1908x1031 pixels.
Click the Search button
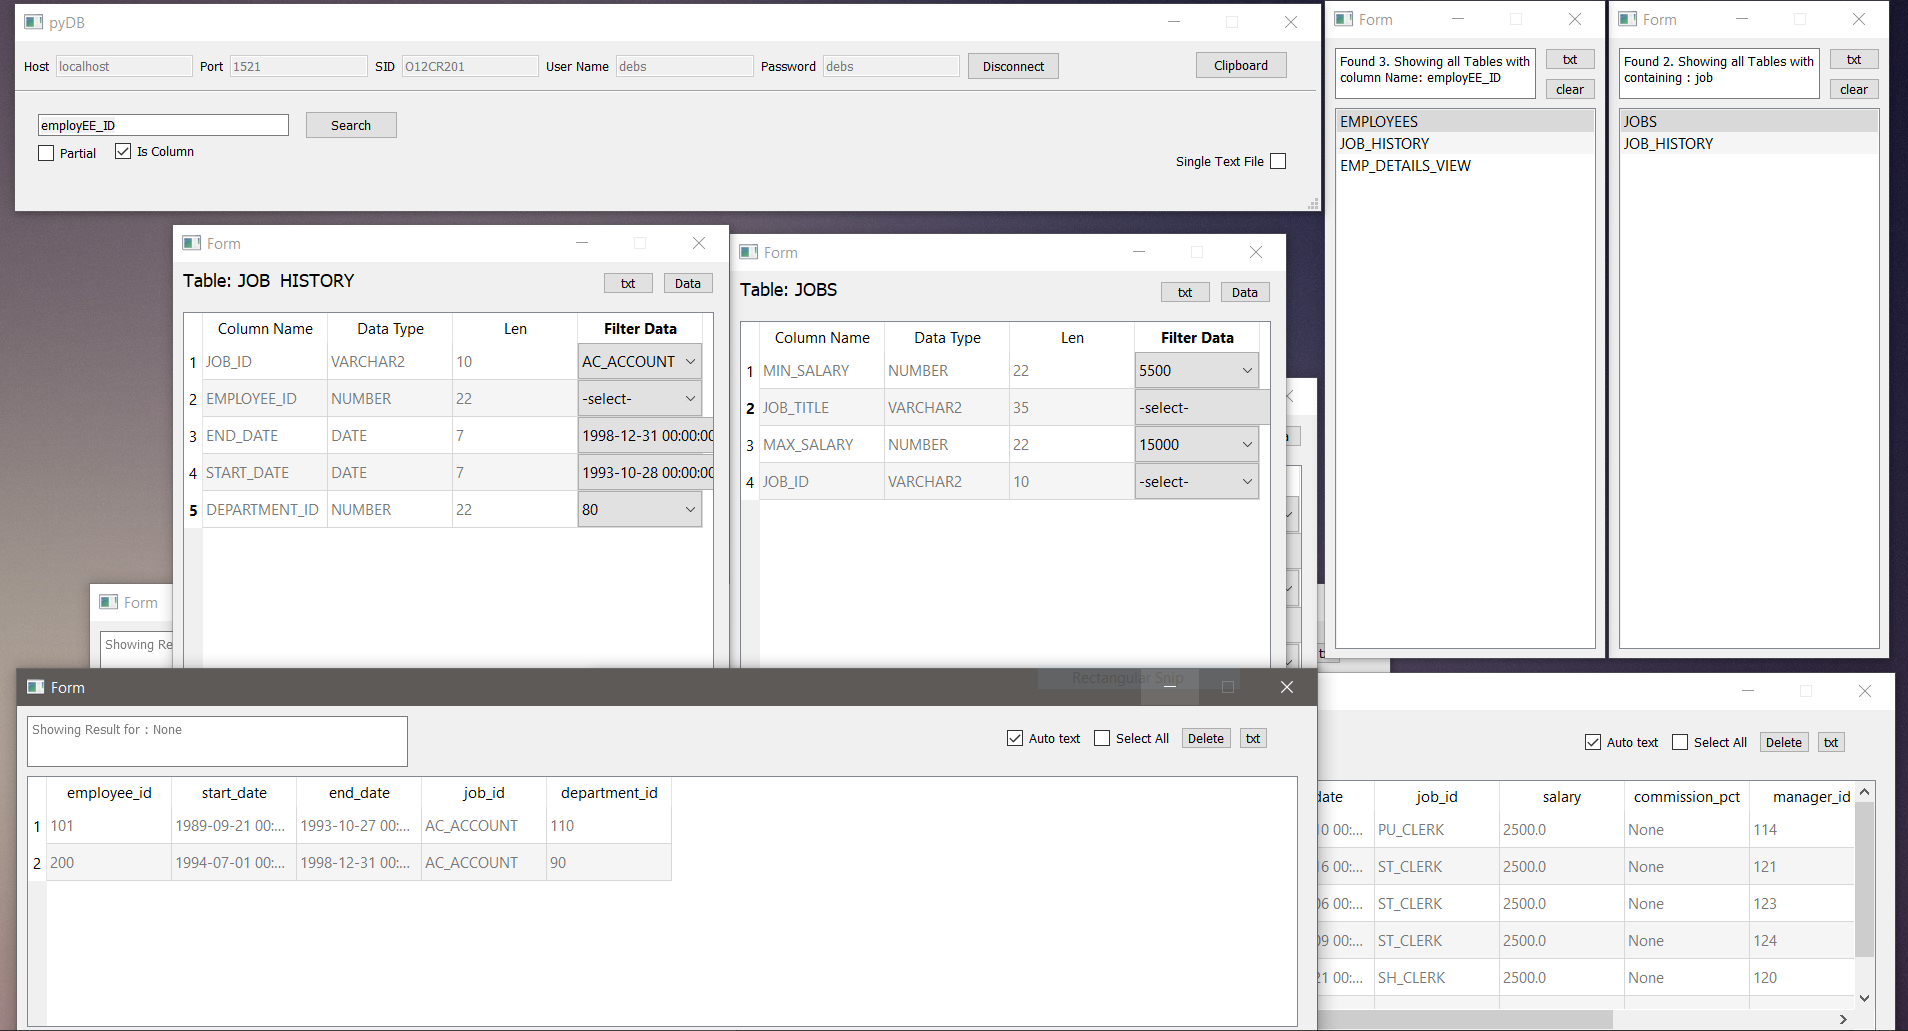[351, 125]
